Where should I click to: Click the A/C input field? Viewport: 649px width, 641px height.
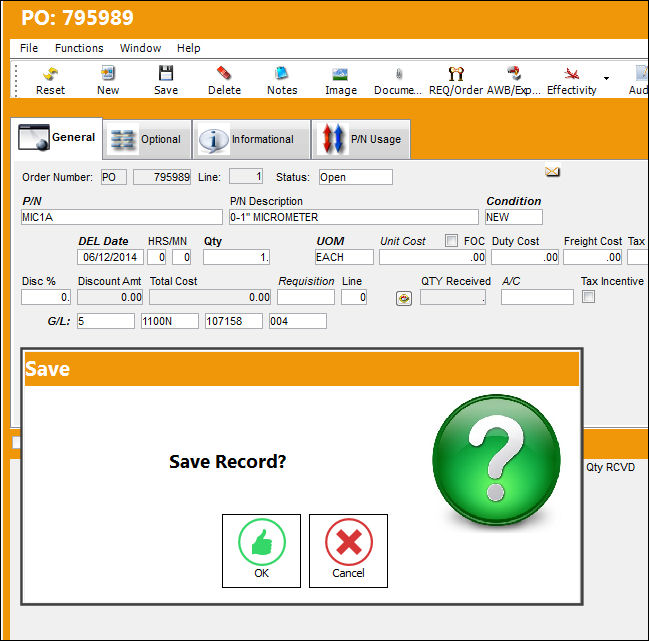click(537, 297)
